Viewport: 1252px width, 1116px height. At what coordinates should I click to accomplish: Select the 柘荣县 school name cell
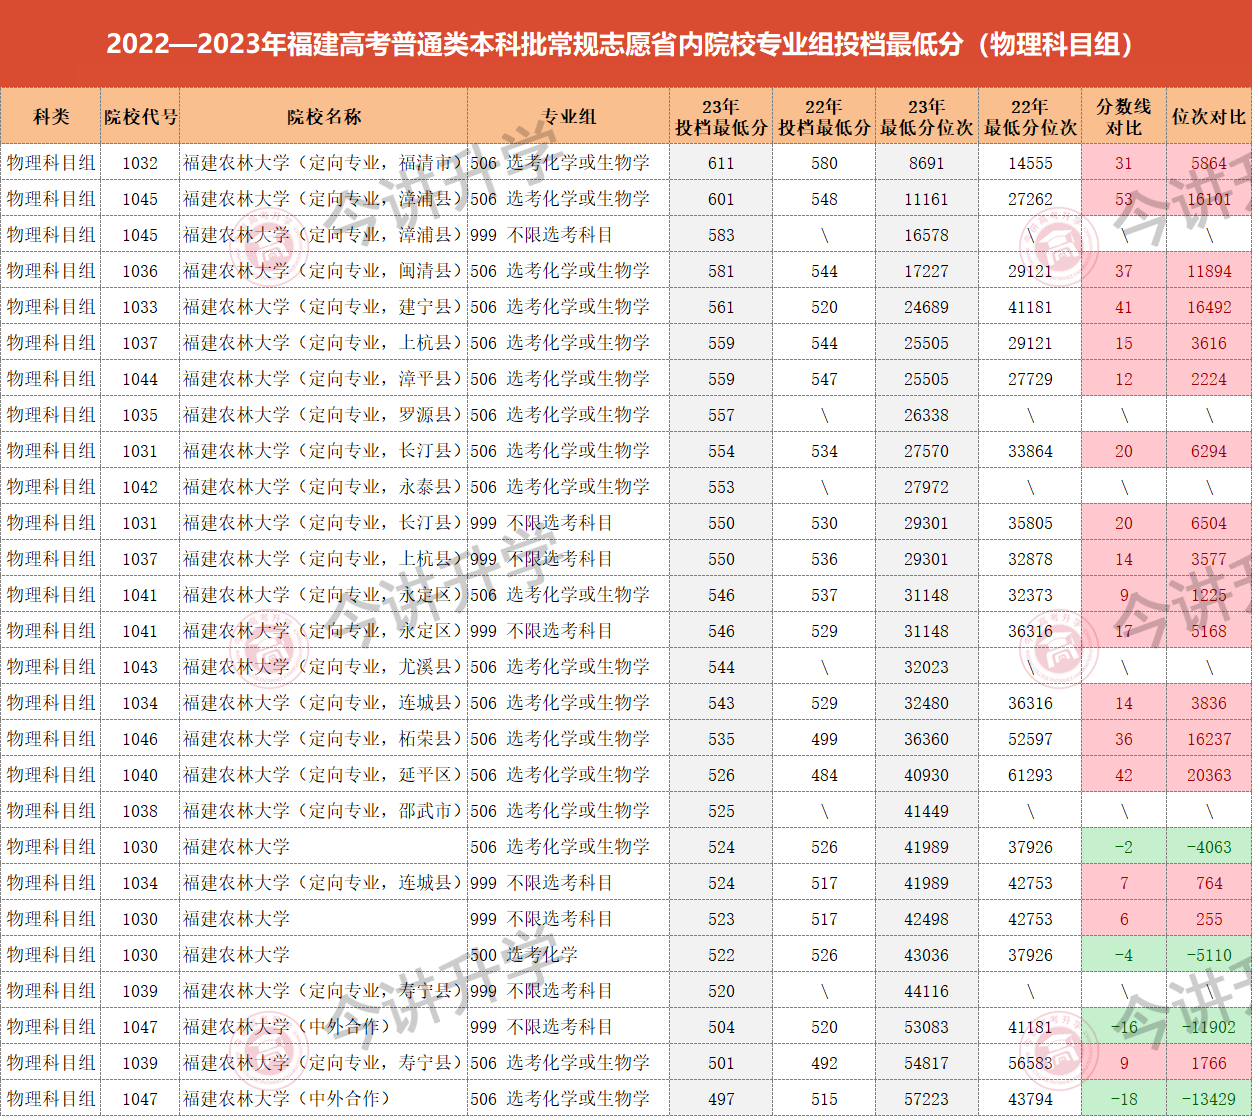click(324, 739)
